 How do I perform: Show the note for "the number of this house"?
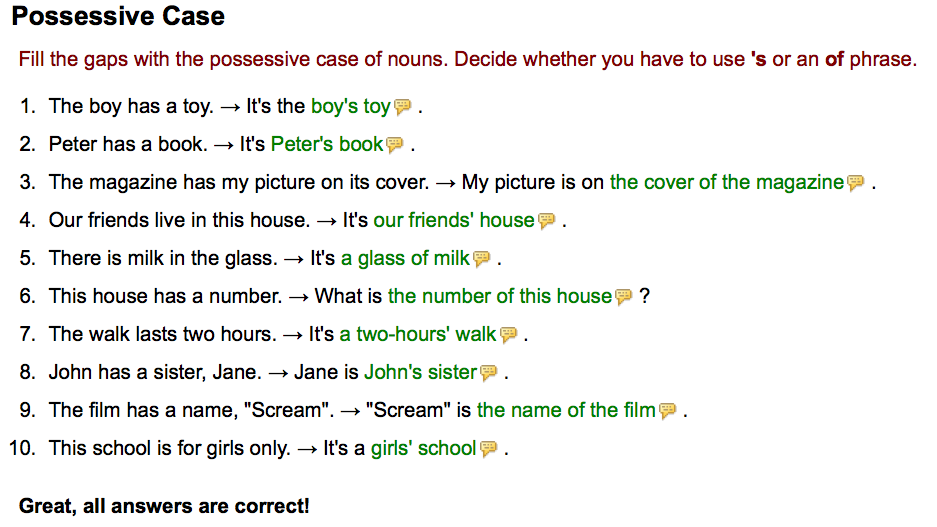coord(623,297)
